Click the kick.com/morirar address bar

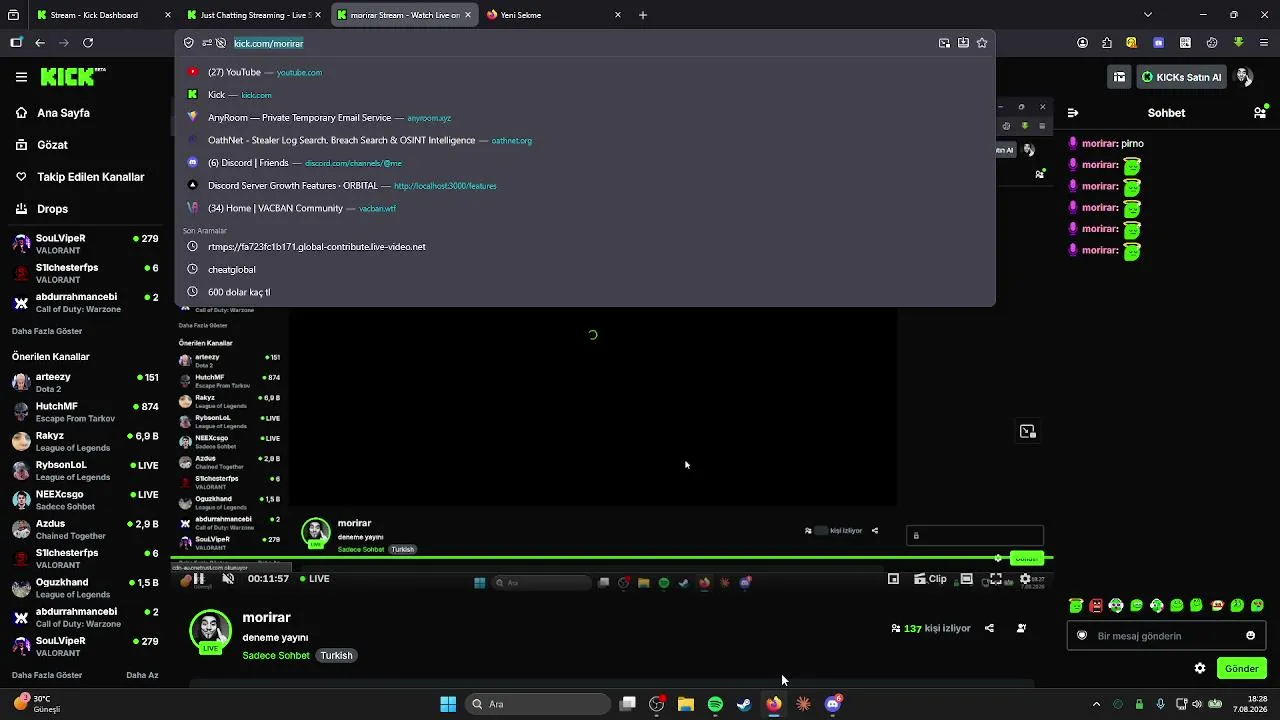coord(585,43)
